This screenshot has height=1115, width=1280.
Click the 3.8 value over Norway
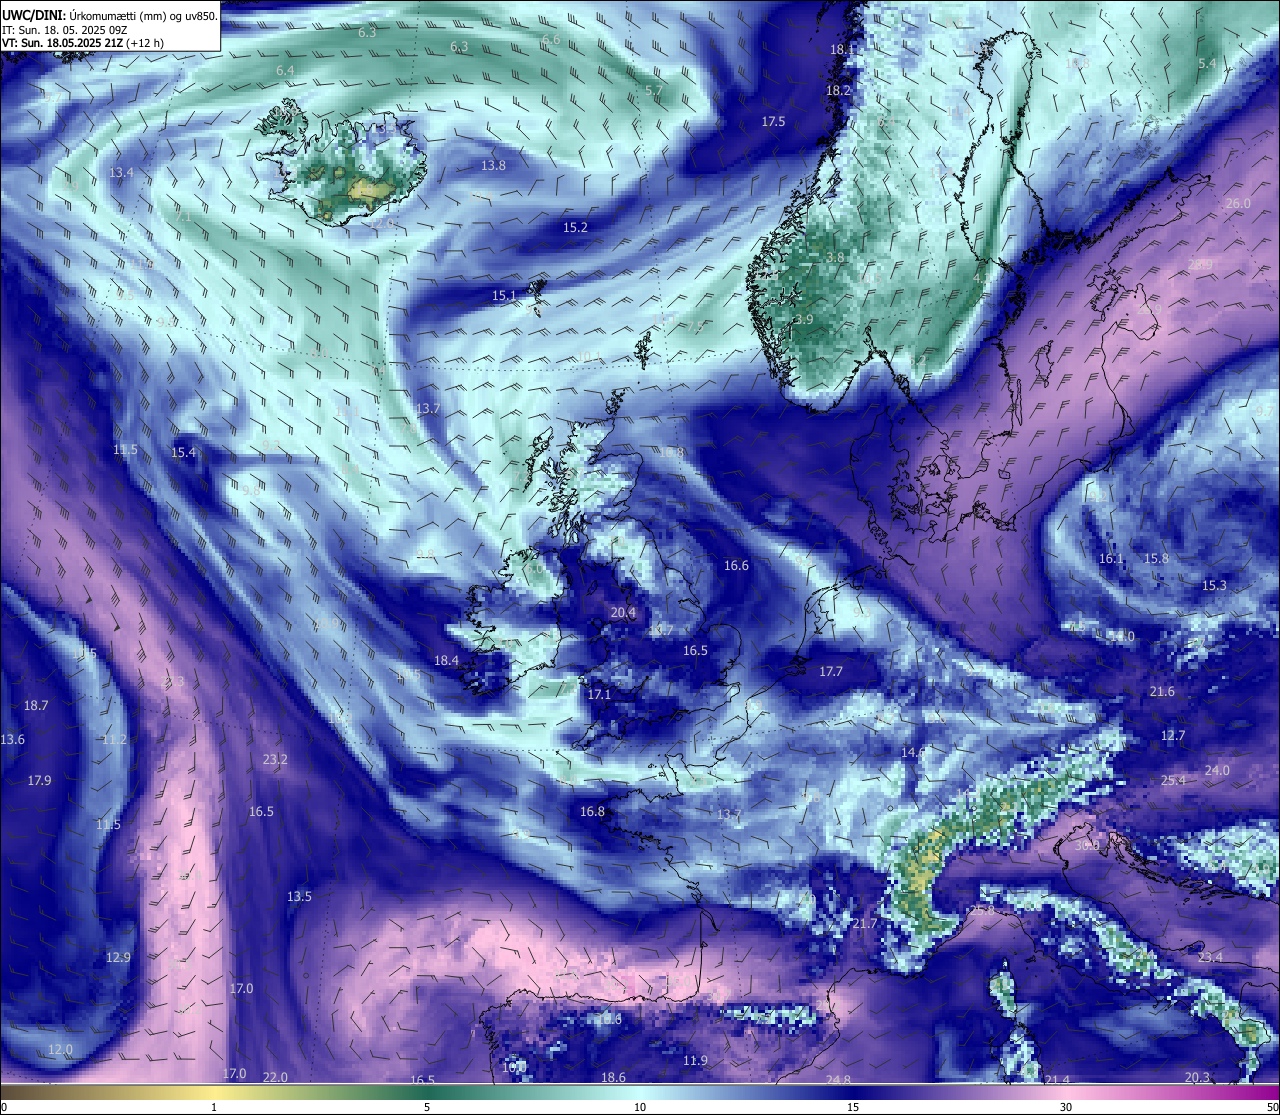(x=835, y=258)
